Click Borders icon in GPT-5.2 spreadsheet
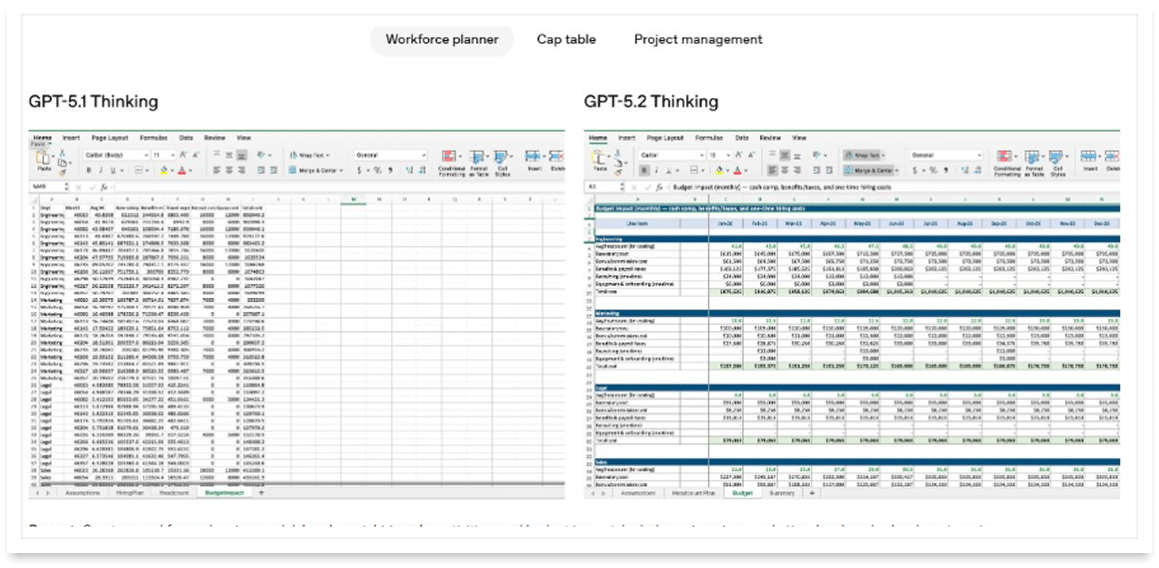 click(693, 170)
